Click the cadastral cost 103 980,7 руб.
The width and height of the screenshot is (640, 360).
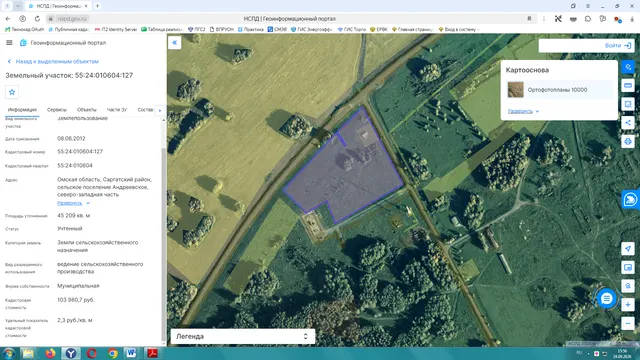pyautogui.click(x=76, y=300)
